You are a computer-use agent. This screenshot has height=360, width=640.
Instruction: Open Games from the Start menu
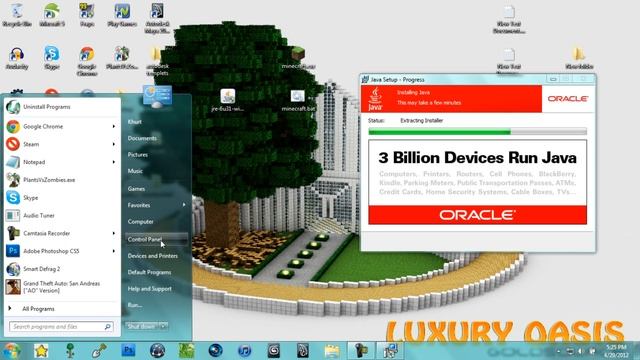coord(136,189)
